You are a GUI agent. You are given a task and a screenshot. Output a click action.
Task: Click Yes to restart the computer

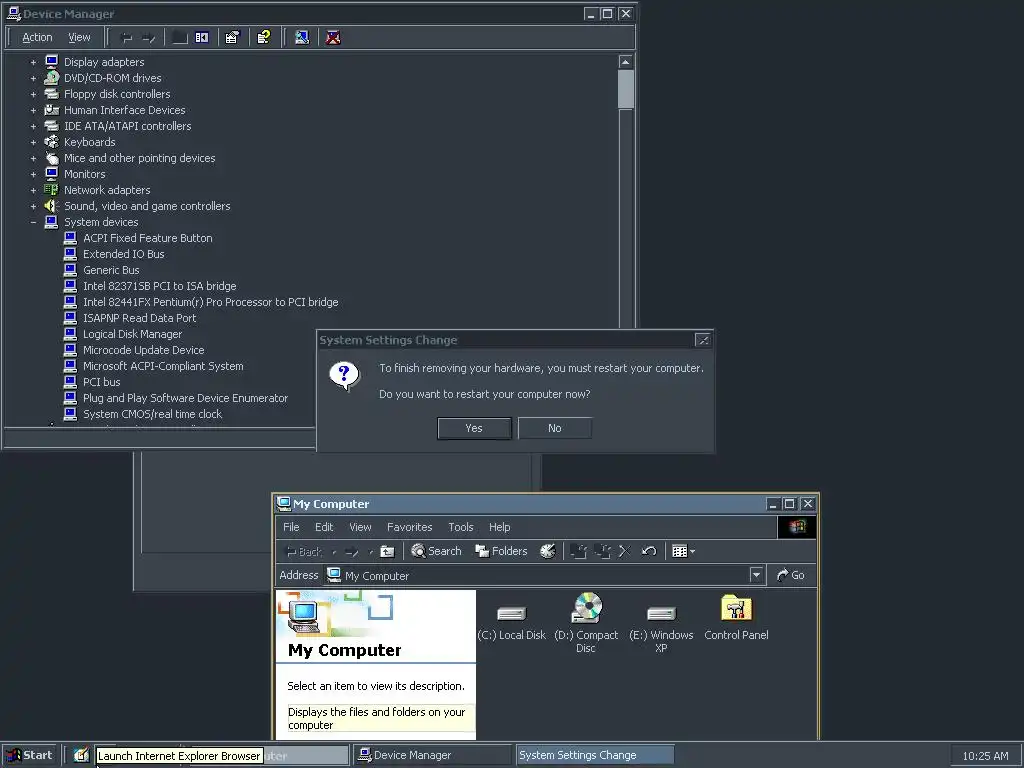tap(474, 428)
